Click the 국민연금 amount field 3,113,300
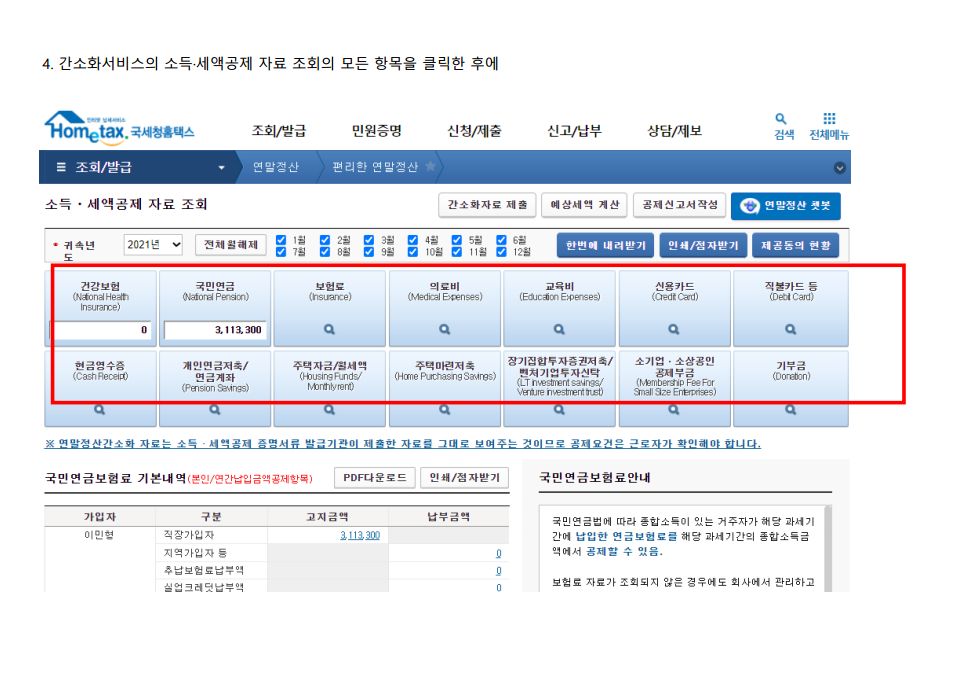The width and height of the screenshot is (980, 690). [x=215, y=330]
